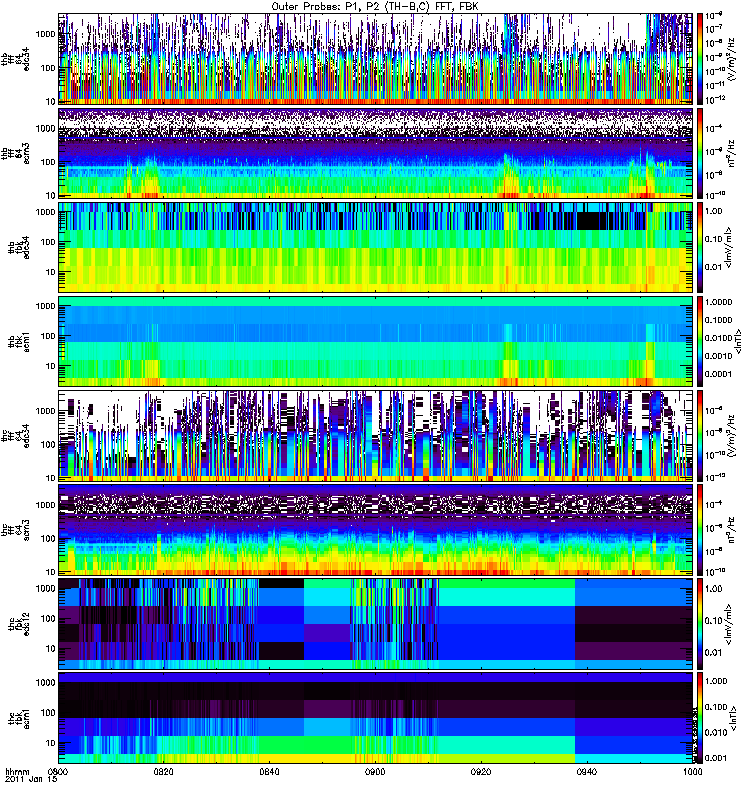Click the thb fff scm3 panel nT²/Hz colorbar
The width and height of the screenshot is (750, 800).
pyautogui.click(x=700, y=153)
